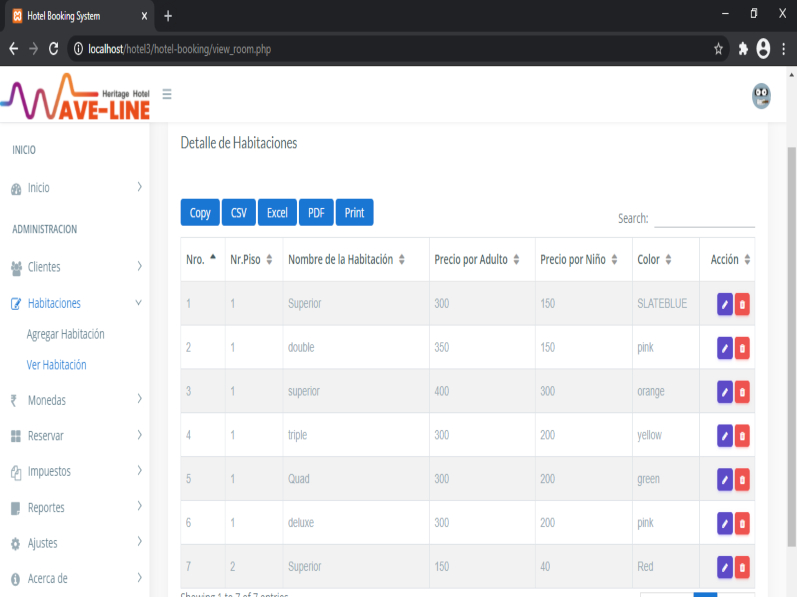Delete the double room in row 2
Image resolution: width=797 pixels, height=597 pixels.
742,348
